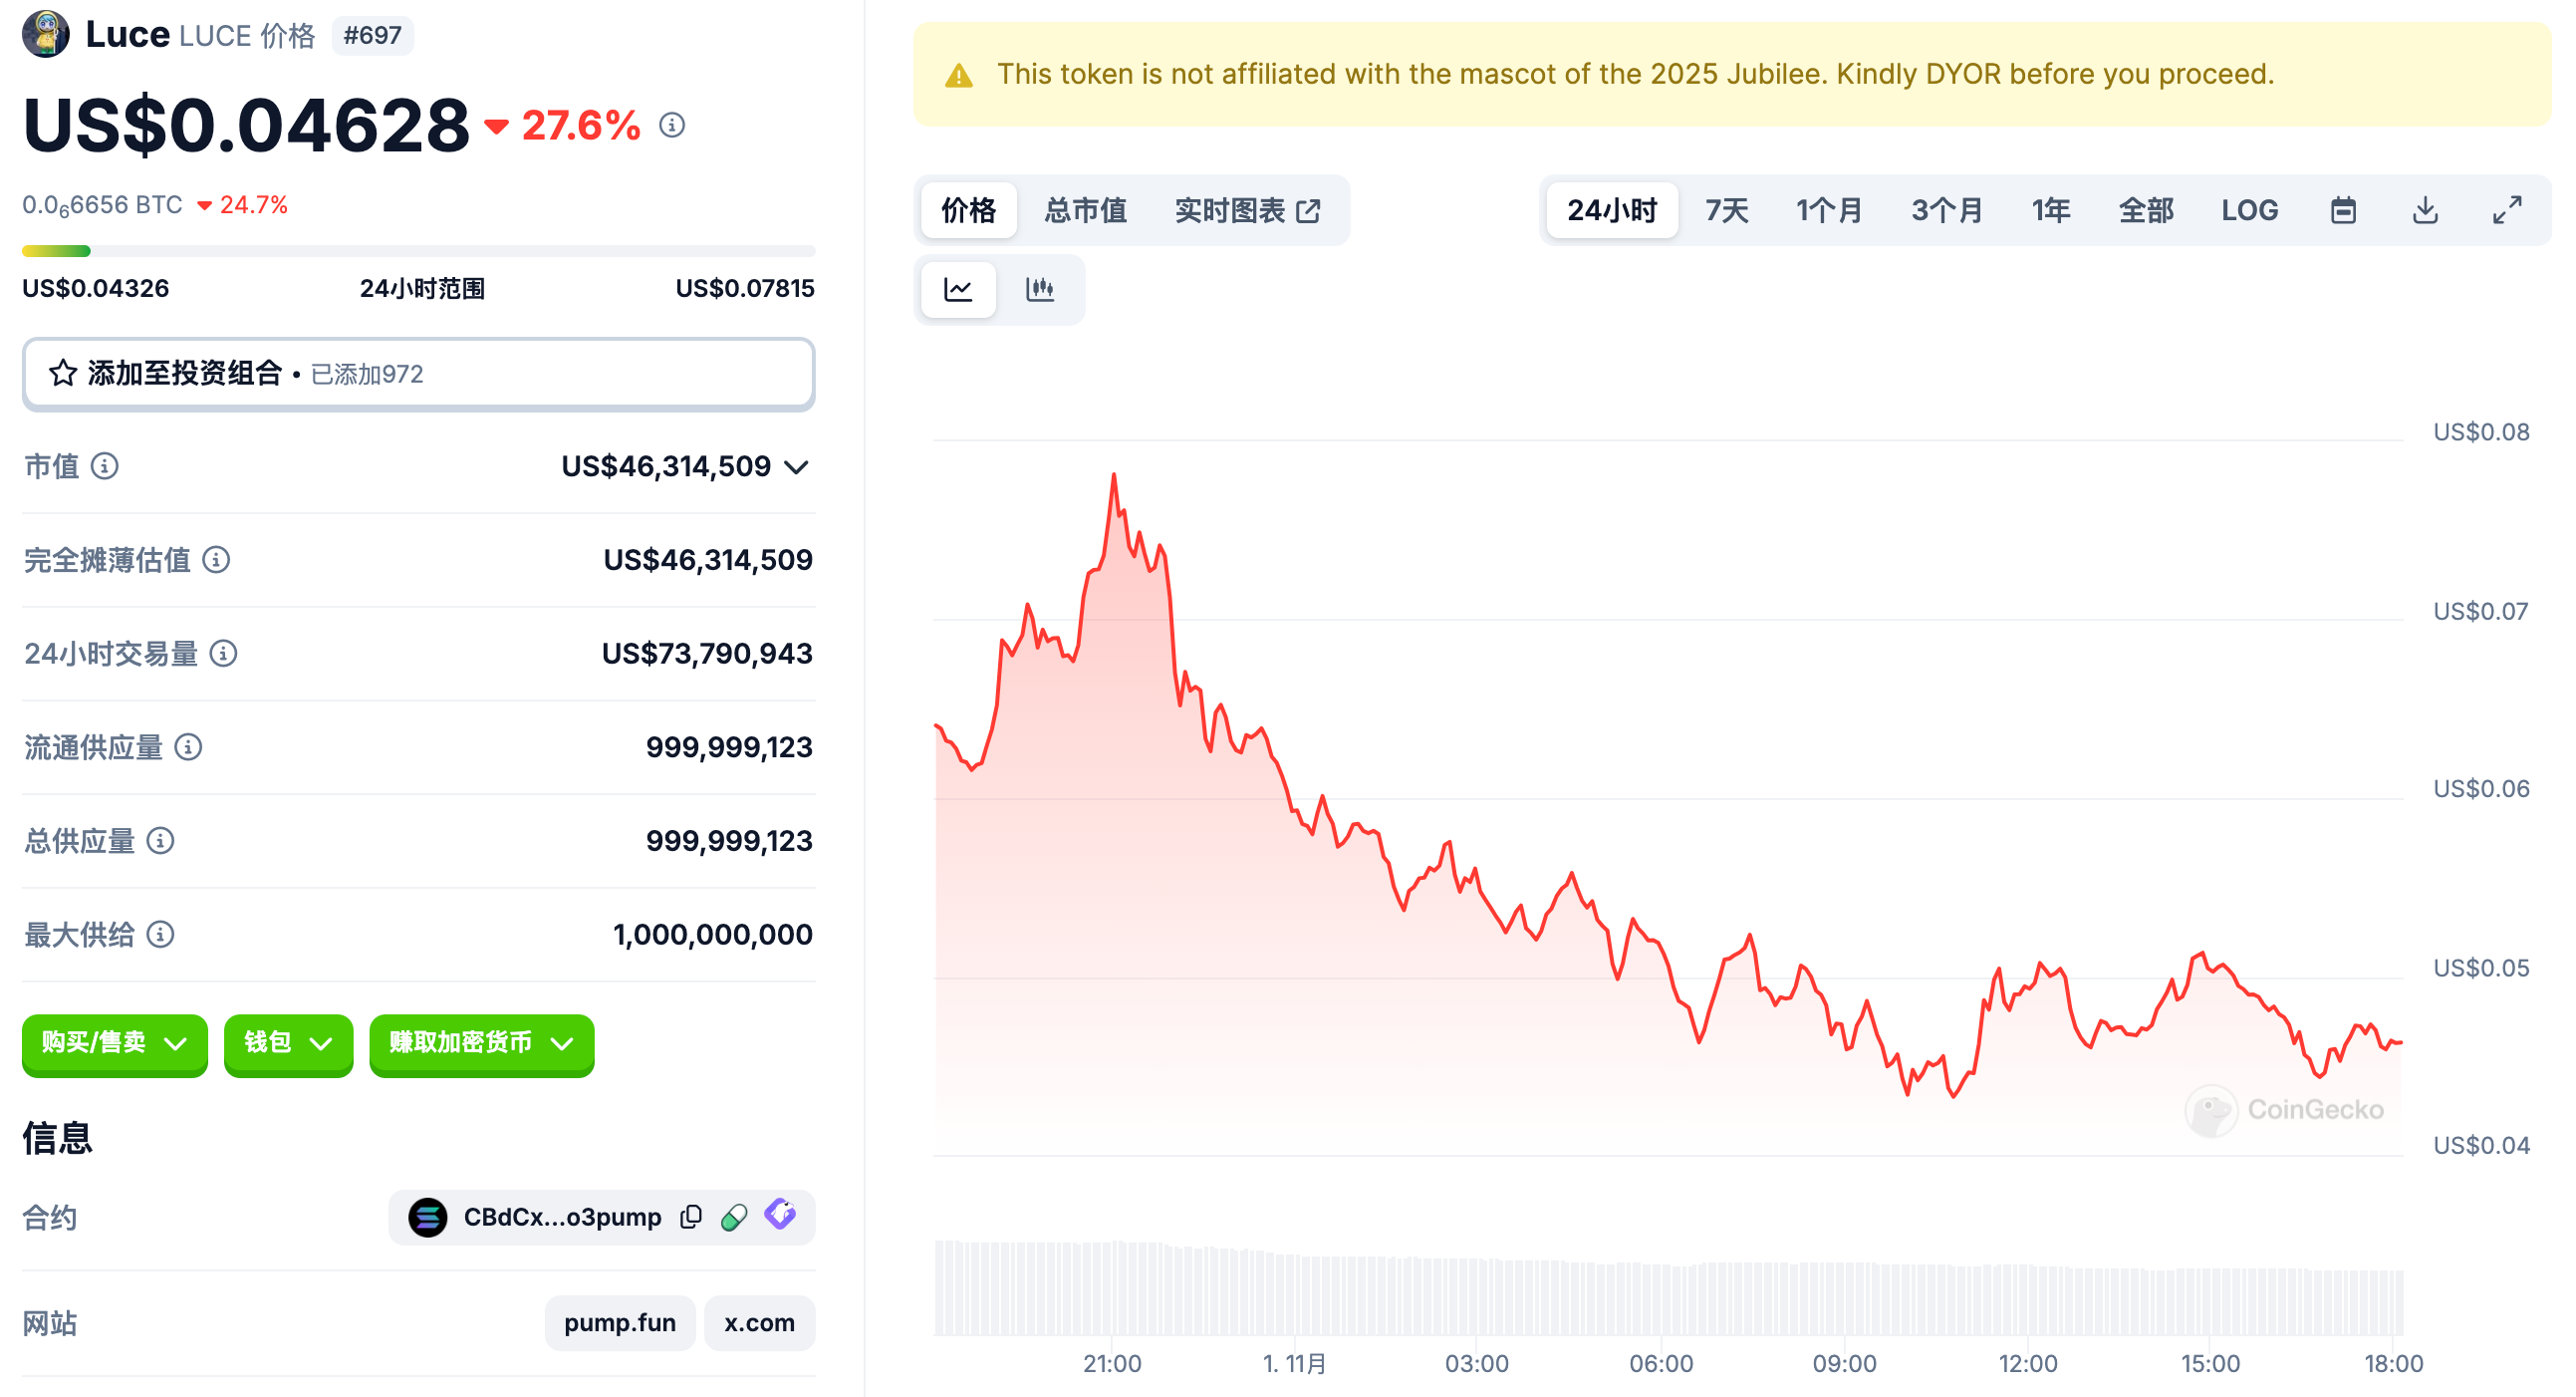Click info icon beside 24小时交易量
This screenshot has height=1397, width=2576.
pyautogui.click(x=224, y=653)
